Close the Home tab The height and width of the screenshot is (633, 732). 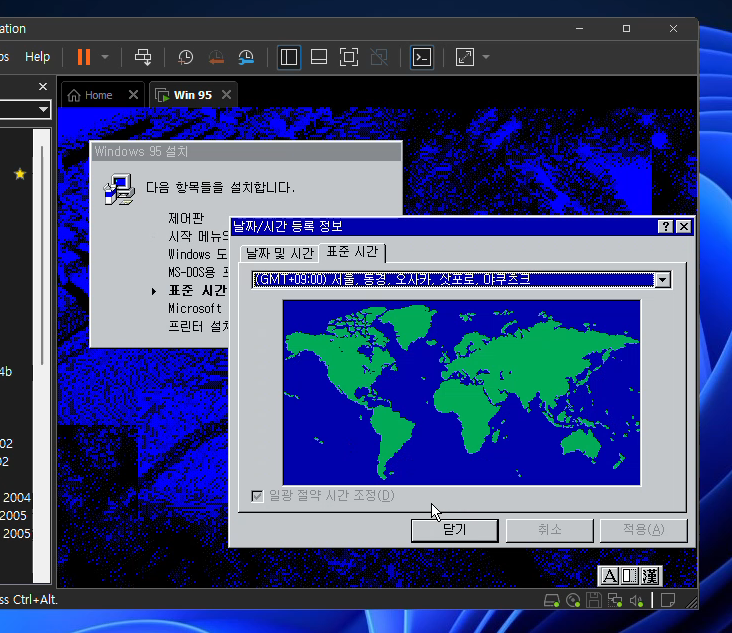point(133,95)
